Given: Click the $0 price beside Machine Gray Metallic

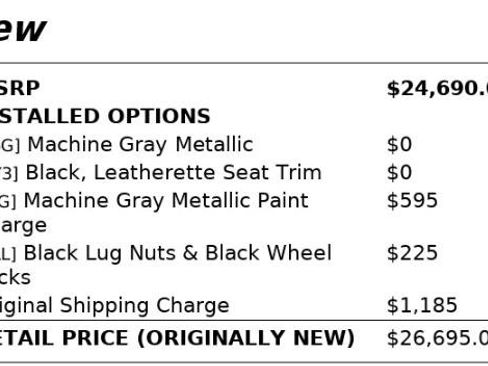Looking at the screenshot, I should click(x=399, y=145).
